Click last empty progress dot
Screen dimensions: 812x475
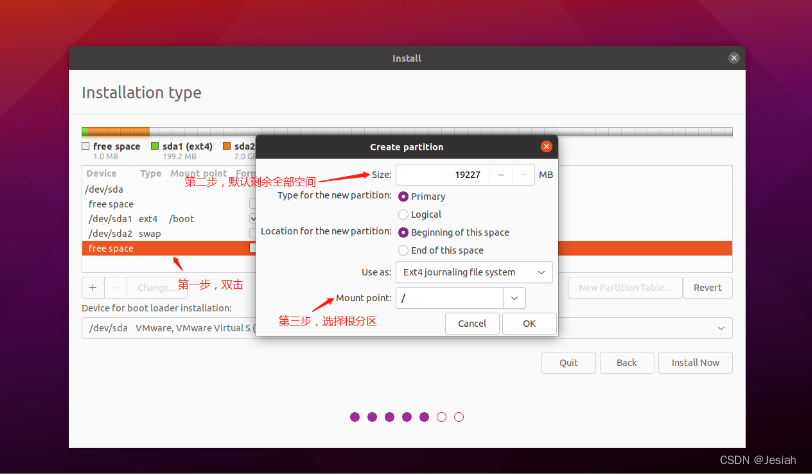tap(459, 417)
